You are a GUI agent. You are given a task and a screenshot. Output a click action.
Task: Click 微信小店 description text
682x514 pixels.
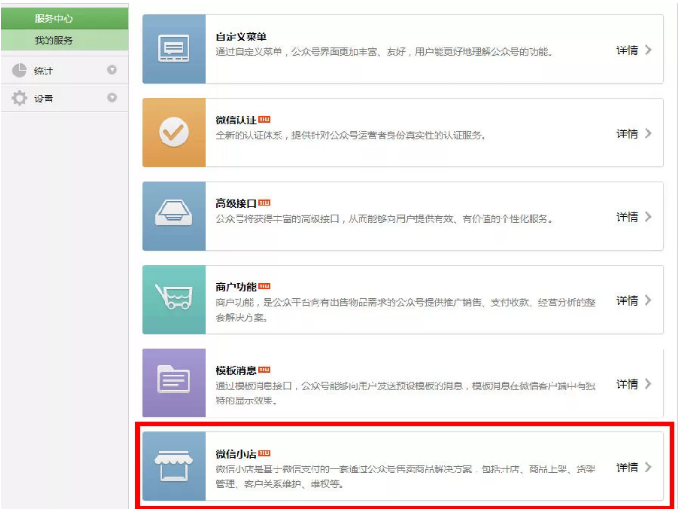405,476
